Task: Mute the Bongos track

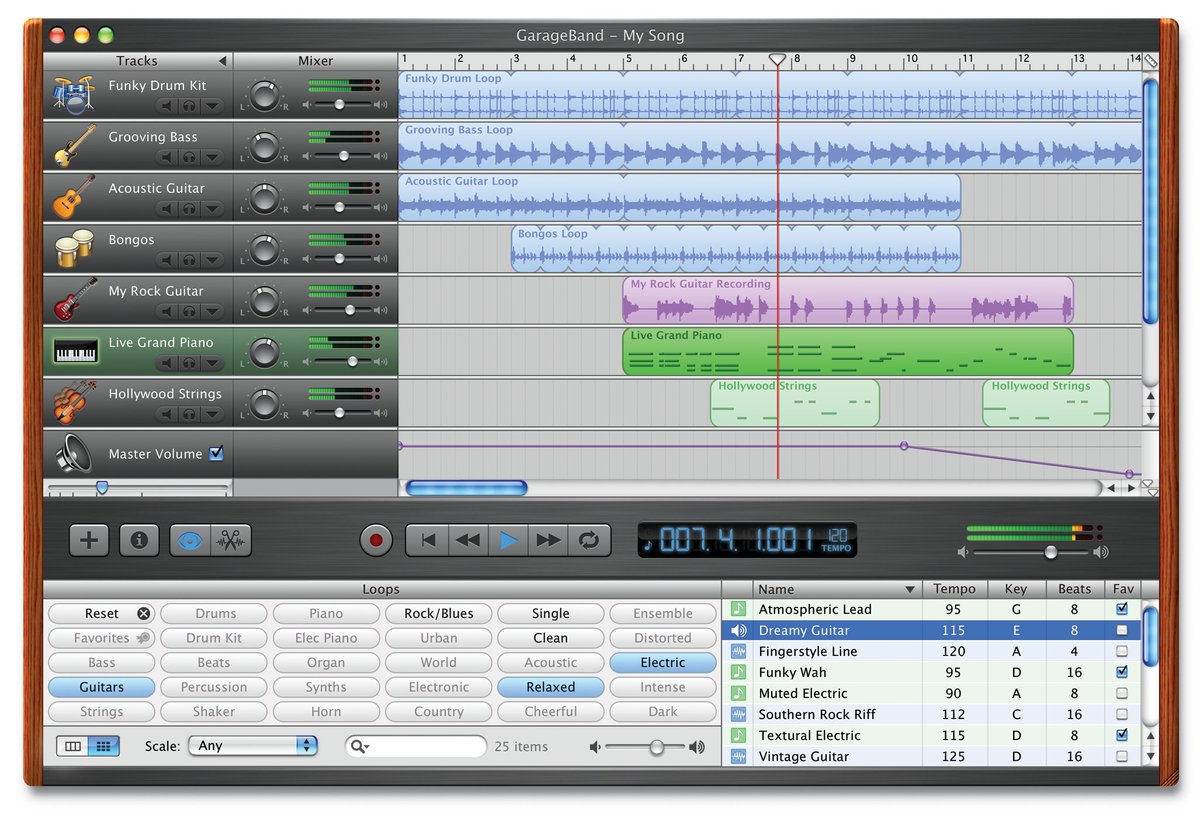Action: (x=165, y=260)
